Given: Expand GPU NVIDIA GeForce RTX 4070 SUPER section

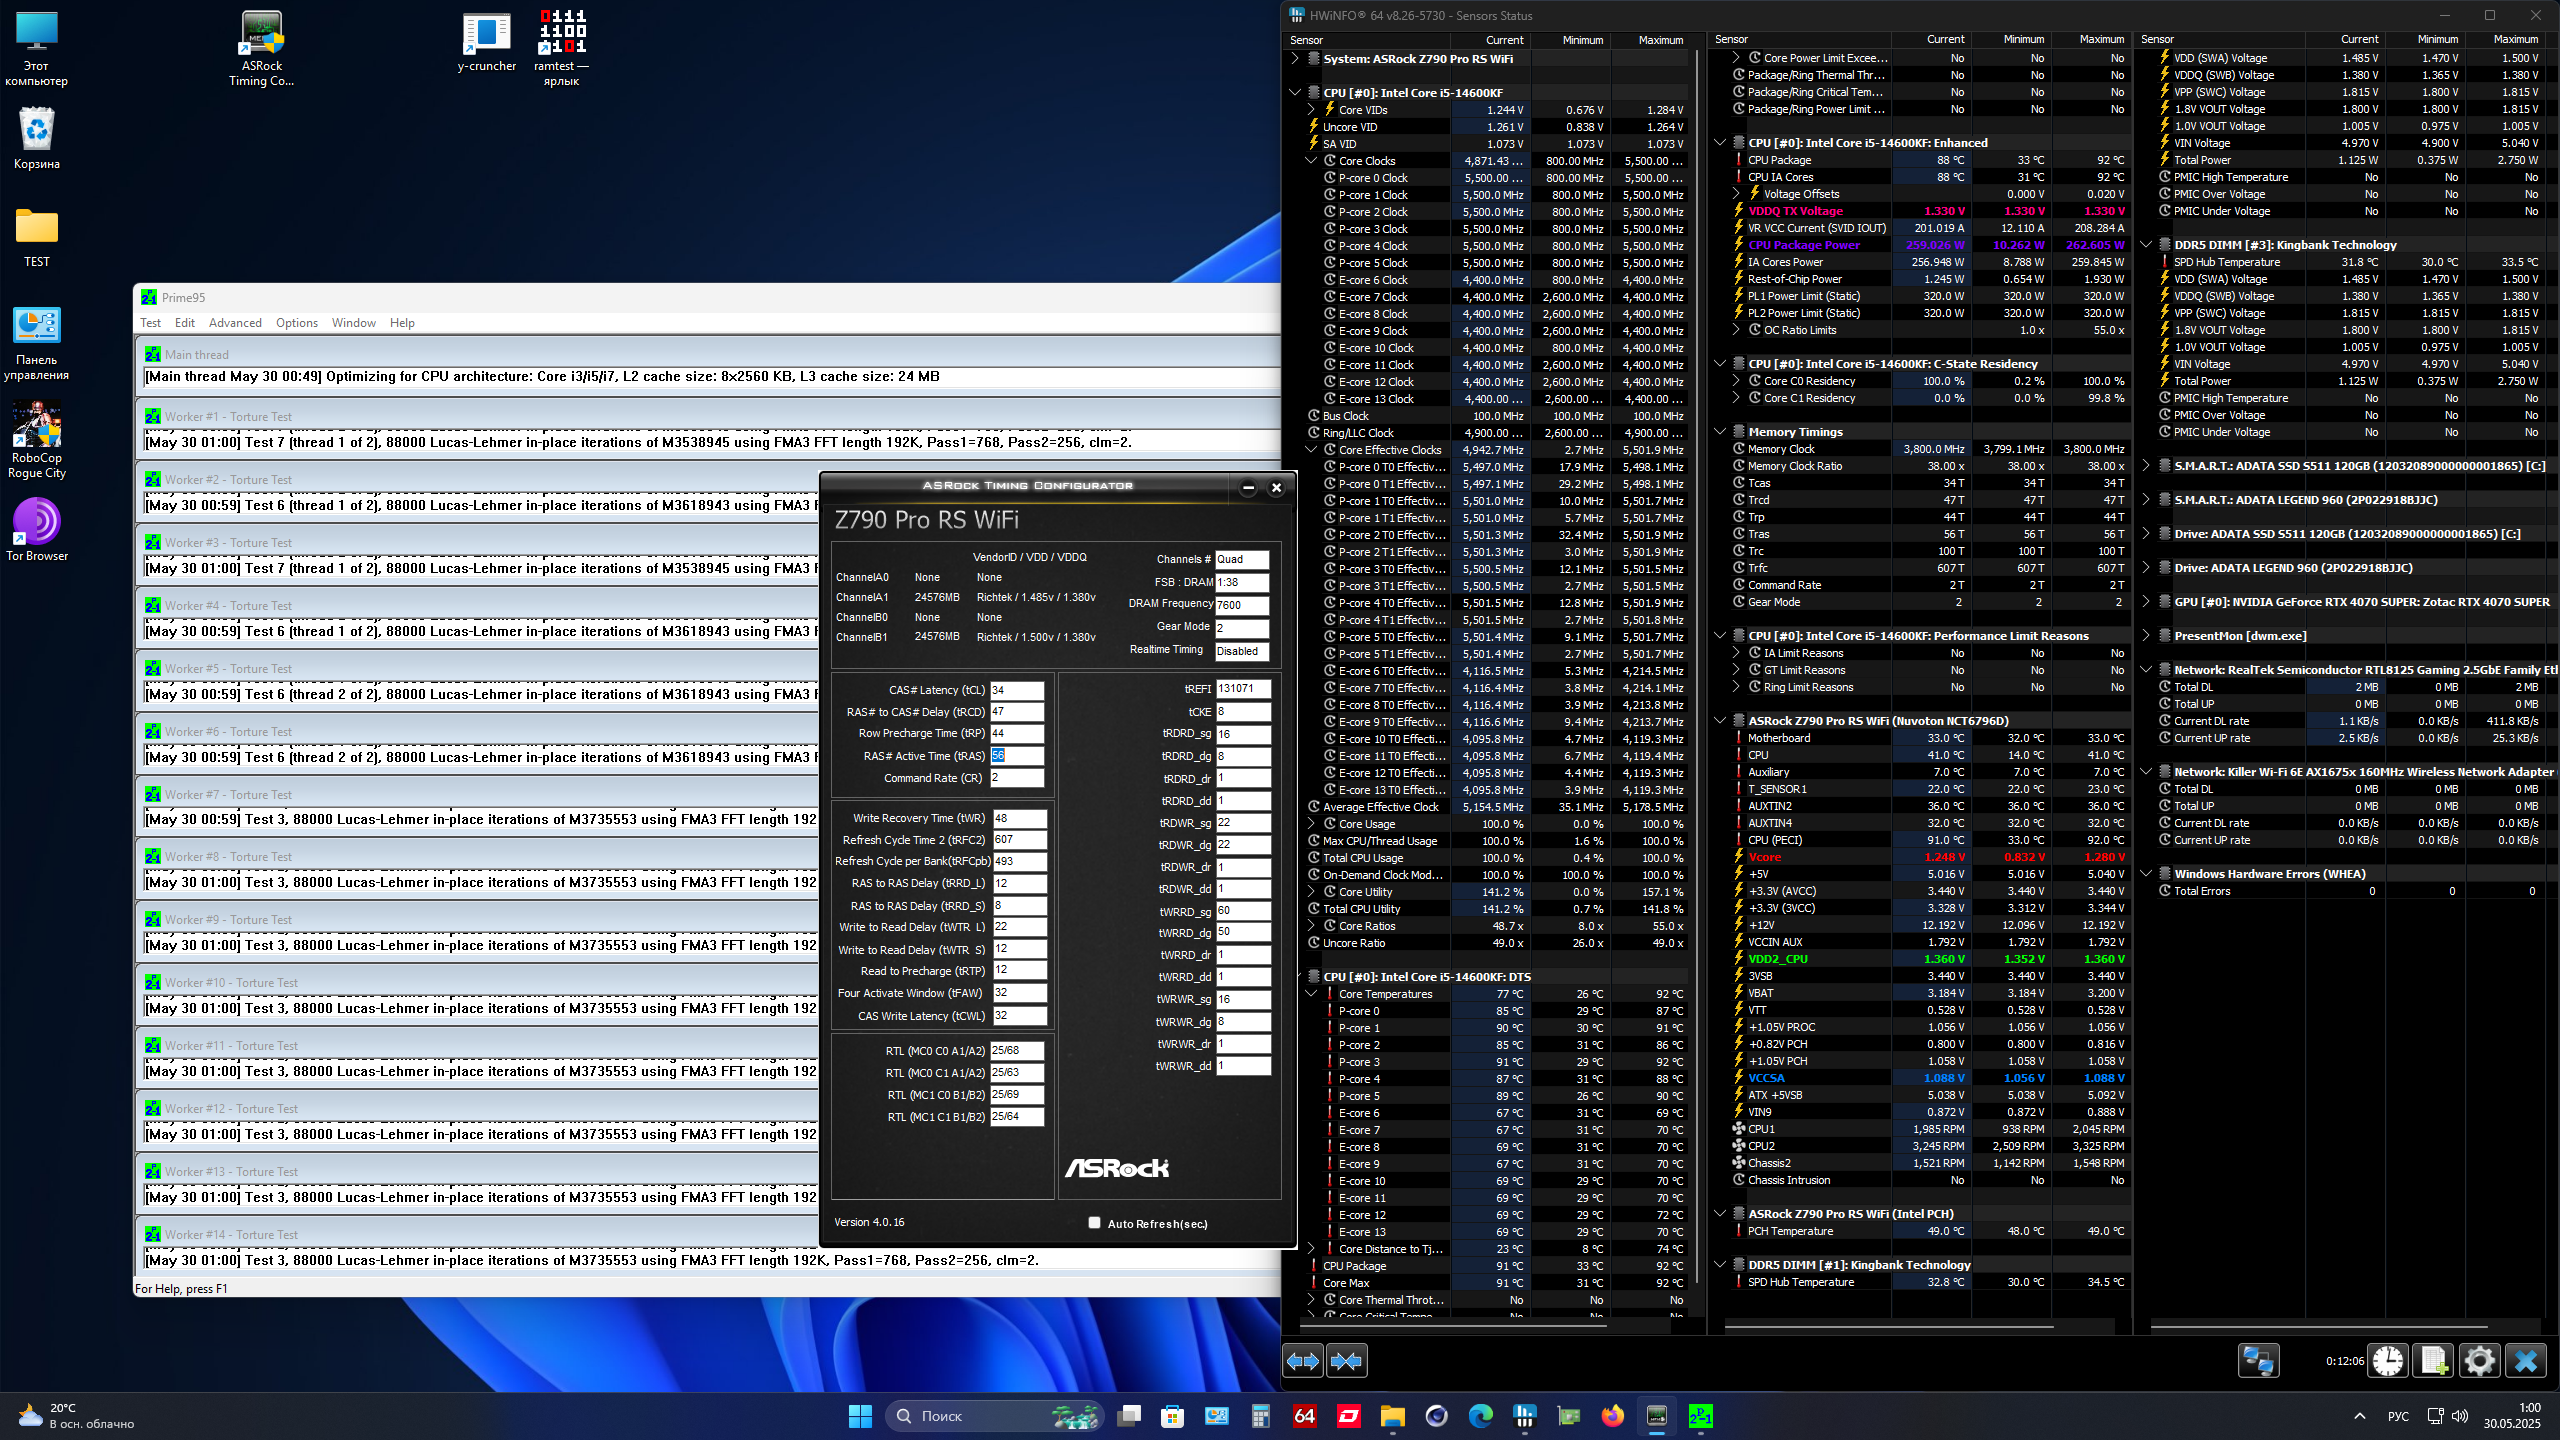Looking at the screenshot, I should coord(2146,602).
